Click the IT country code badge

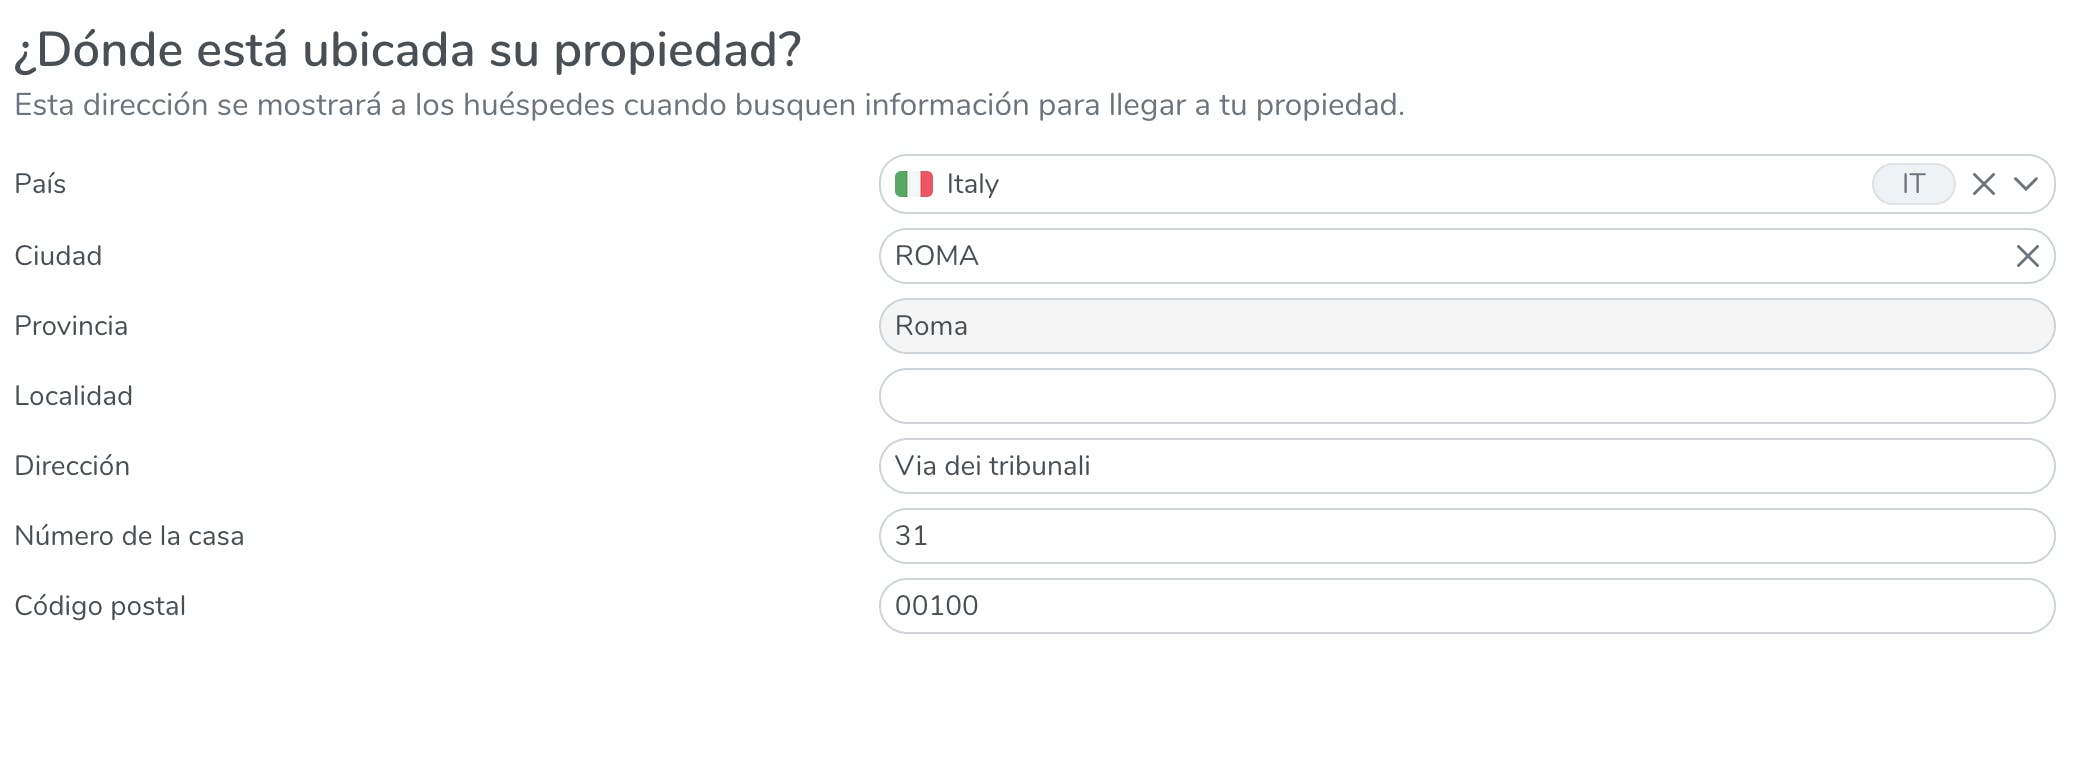click(1913, 184)
